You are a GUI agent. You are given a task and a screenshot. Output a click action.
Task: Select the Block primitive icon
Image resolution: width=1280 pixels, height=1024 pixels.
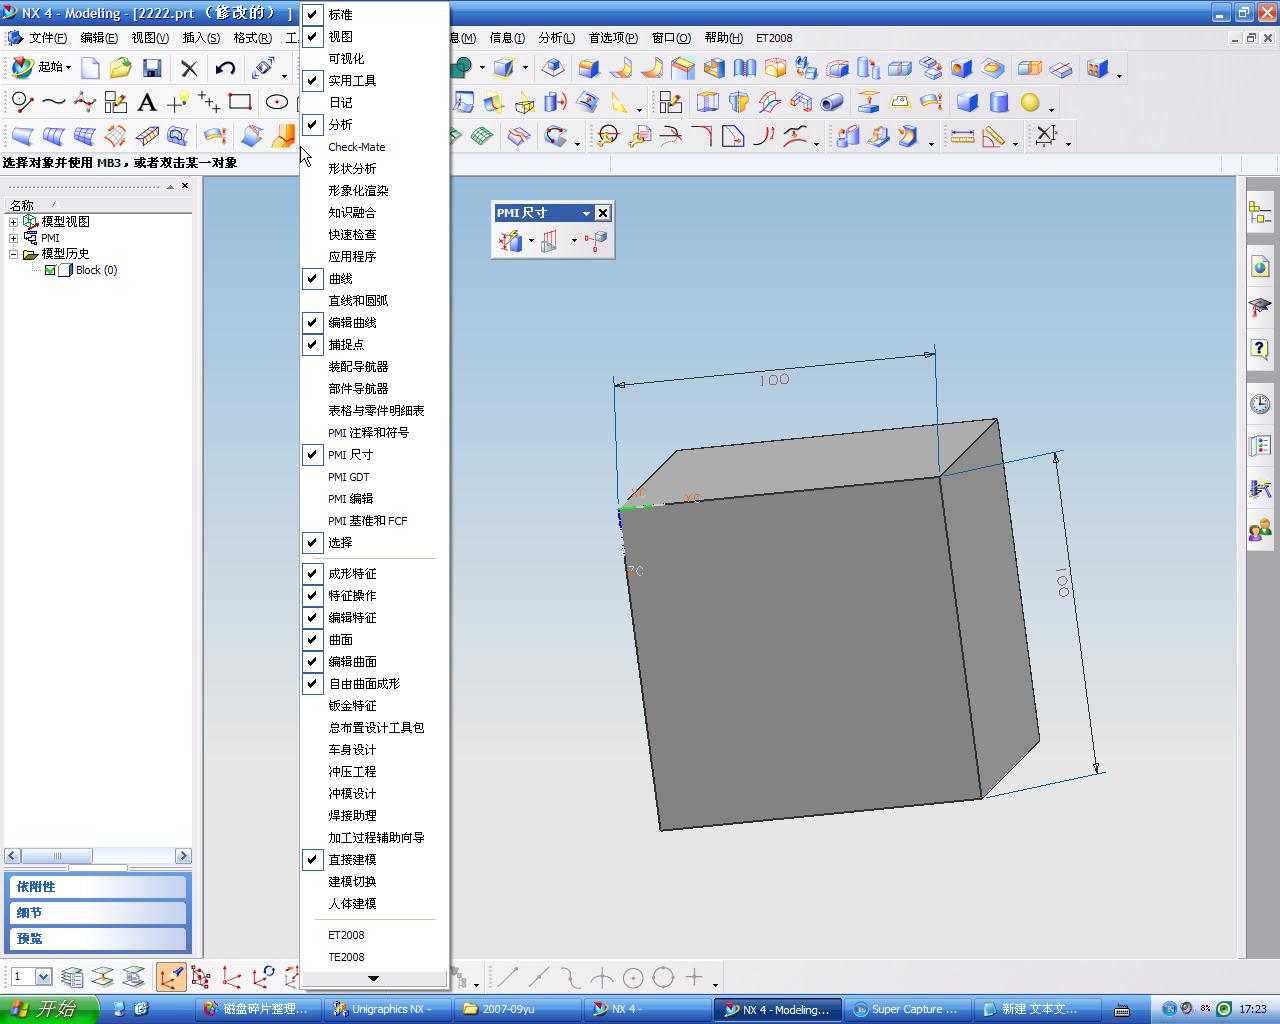[x=967, y=102]
